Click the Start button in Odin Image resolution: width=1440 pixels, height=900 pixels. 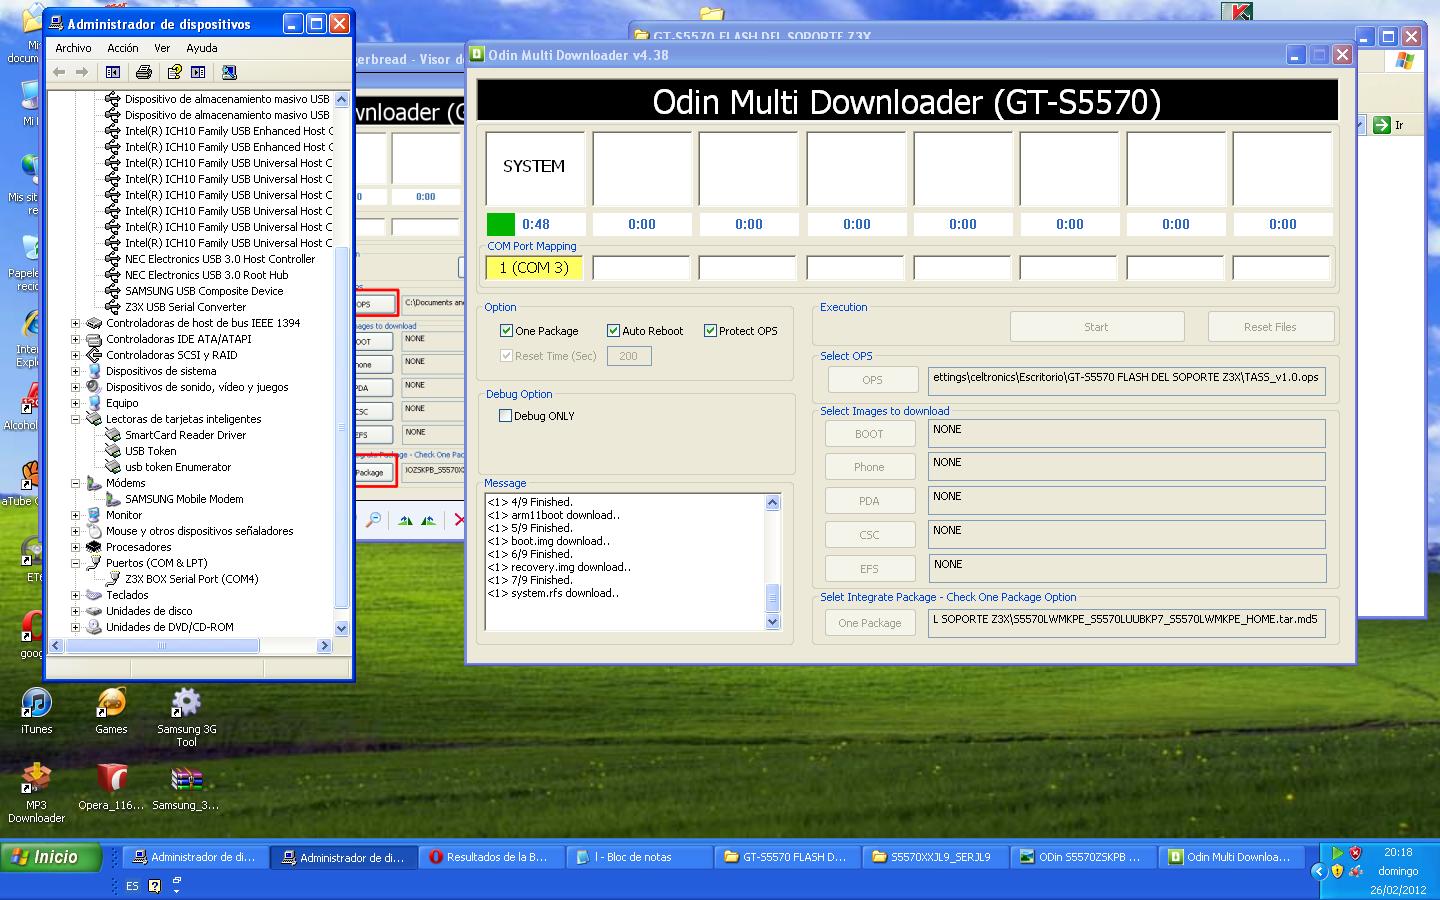pos(1096,327)
